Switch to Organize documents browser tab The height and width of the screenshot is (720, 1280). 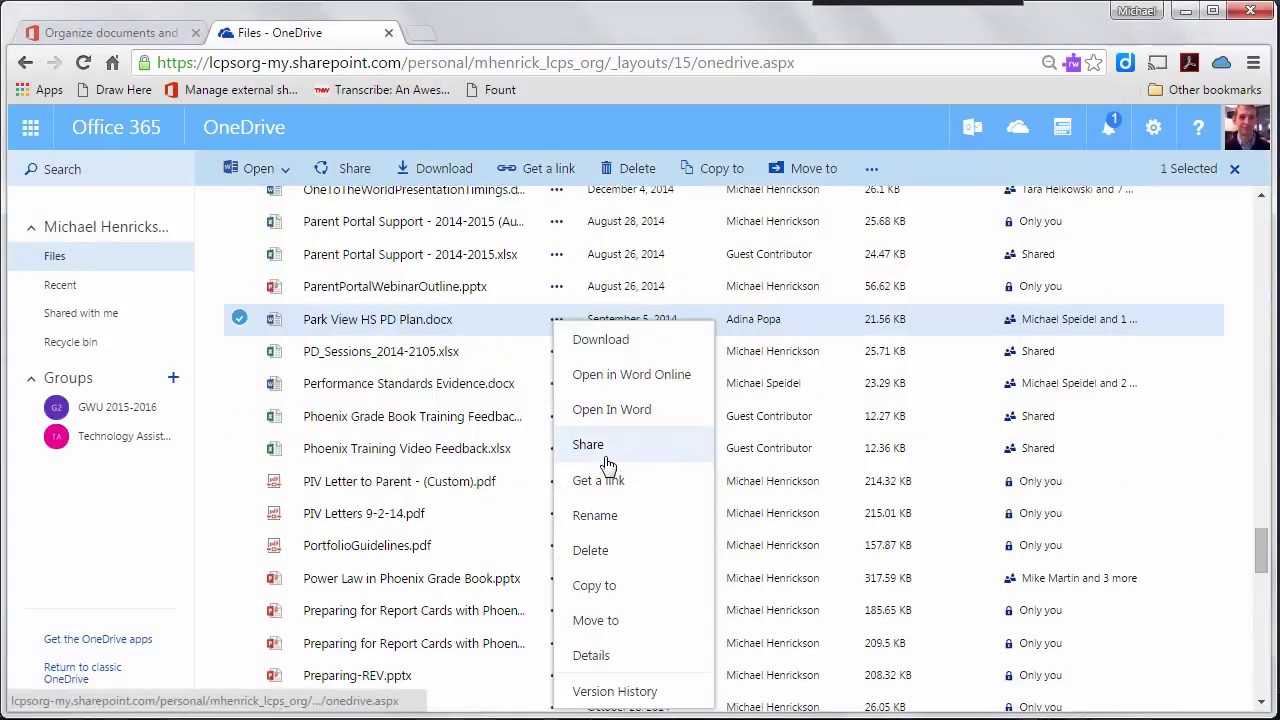(x=110, y=33)
